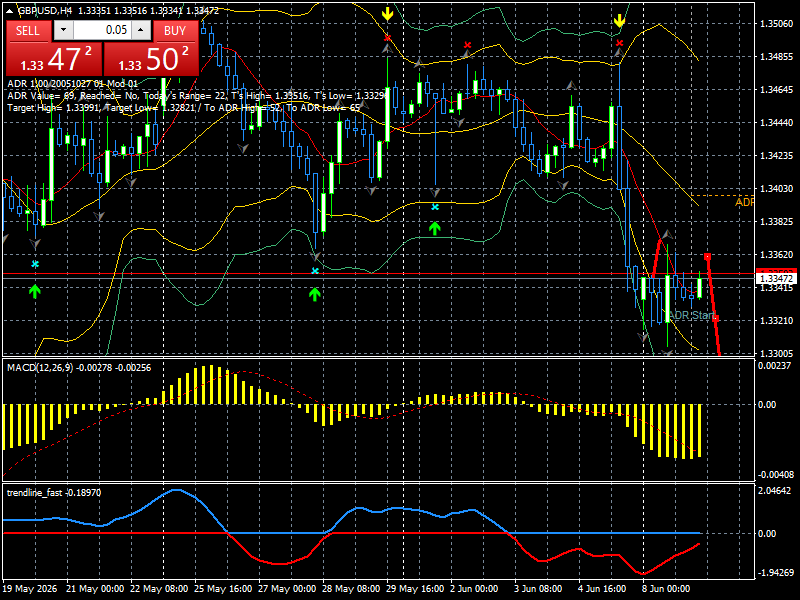Select the rightmost green up arrow signal
This screenshot has width=800, height=600.
click(435, 228)
